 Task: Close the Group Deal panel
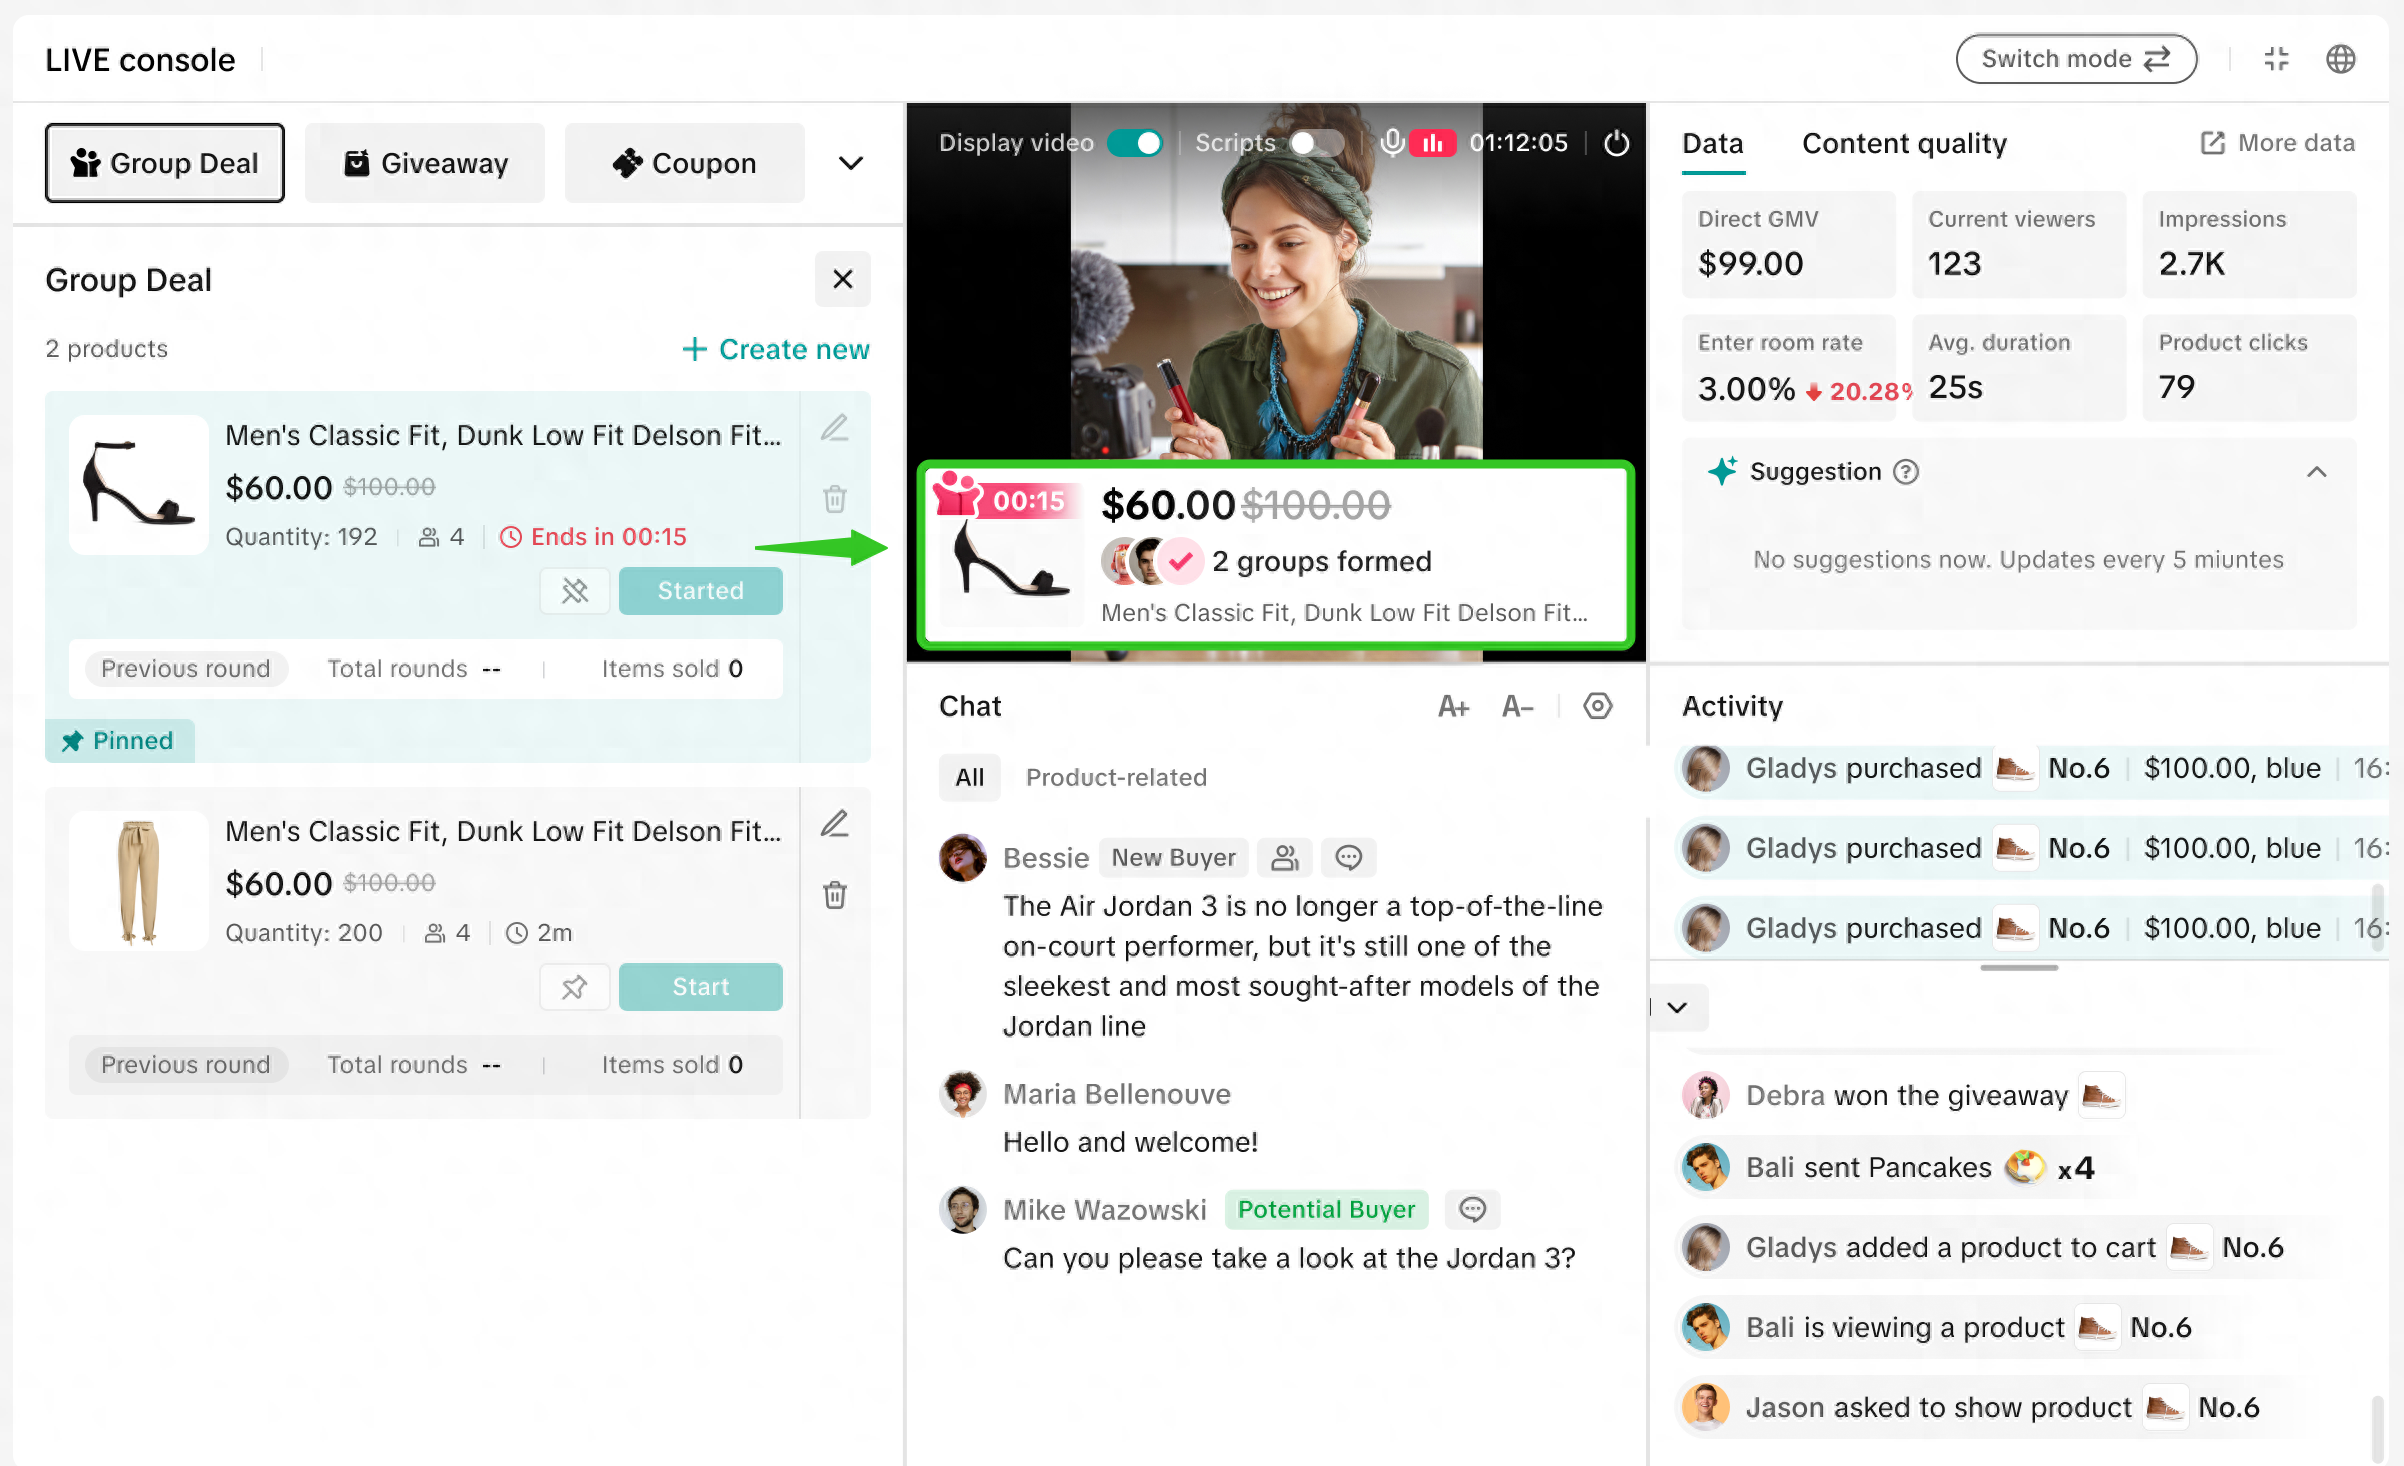843,280
